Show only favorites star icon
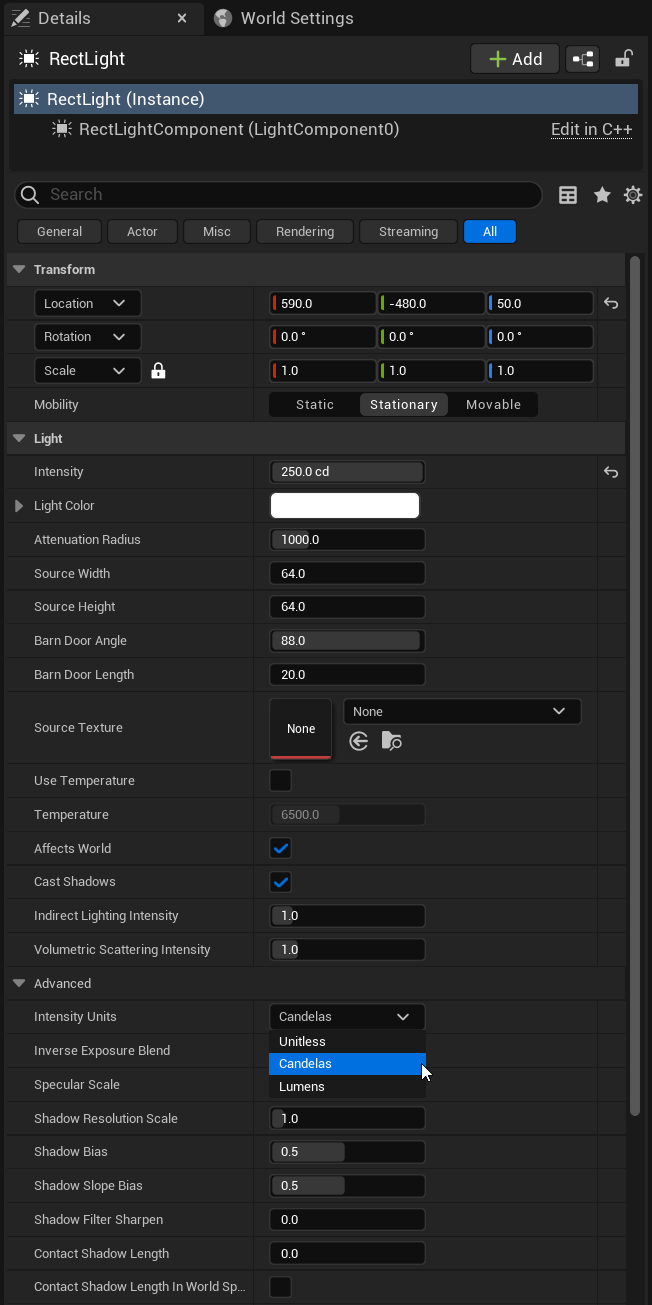This screenshot has height=1305, width=652. (x=602, y=195)
